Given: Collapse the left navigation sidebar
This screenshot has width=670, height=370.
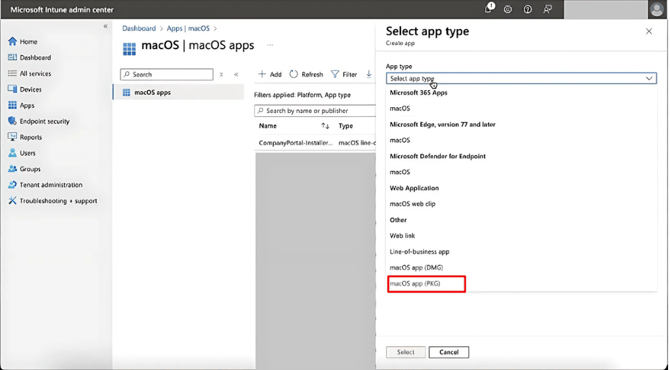Looking at the screenshot, I should pos(106,26).
